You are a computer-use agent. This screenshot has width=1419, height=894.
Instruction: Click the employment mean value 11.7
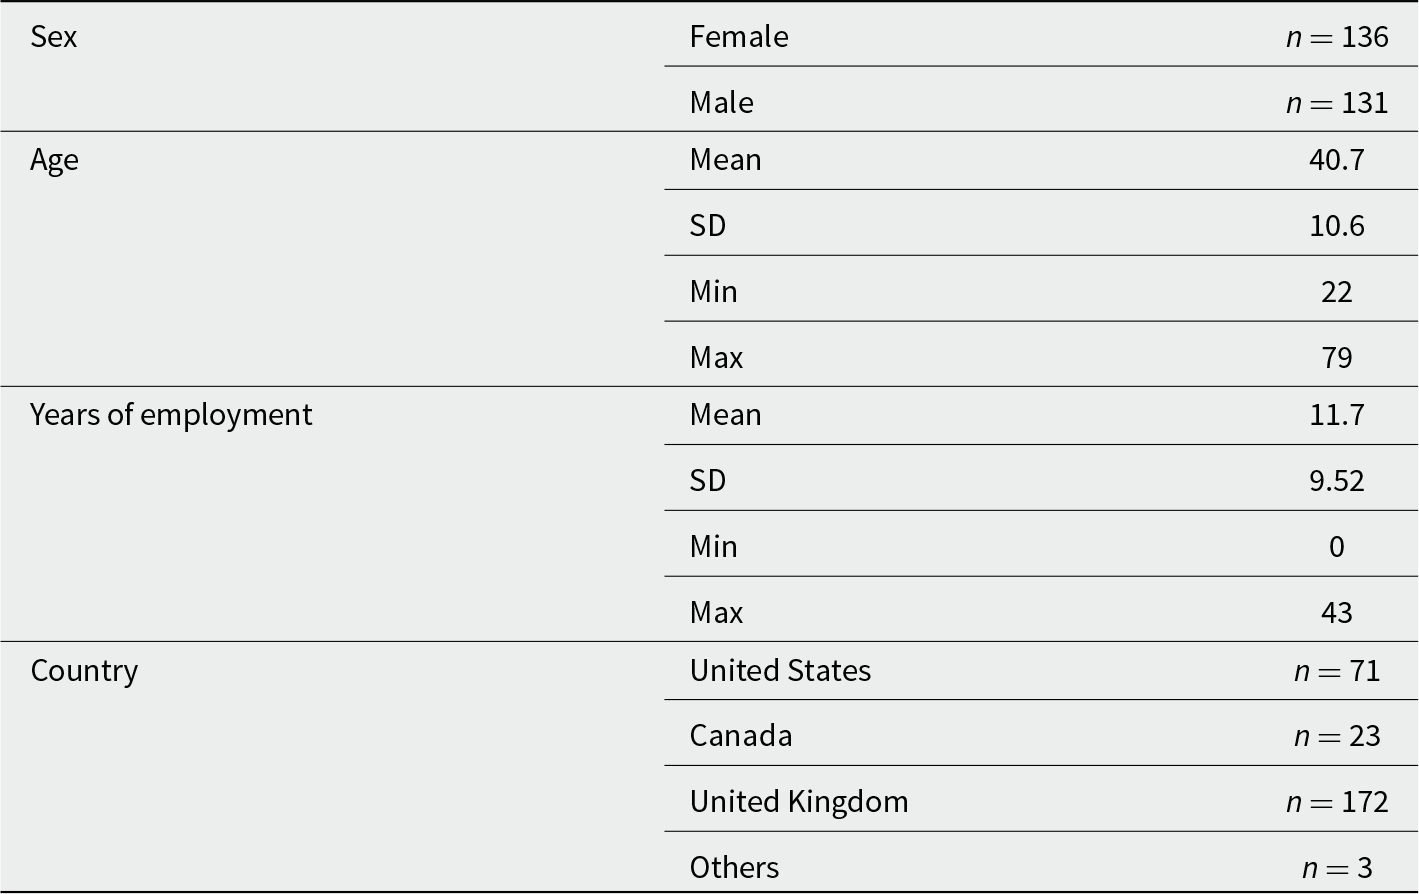coord(1337,415)
